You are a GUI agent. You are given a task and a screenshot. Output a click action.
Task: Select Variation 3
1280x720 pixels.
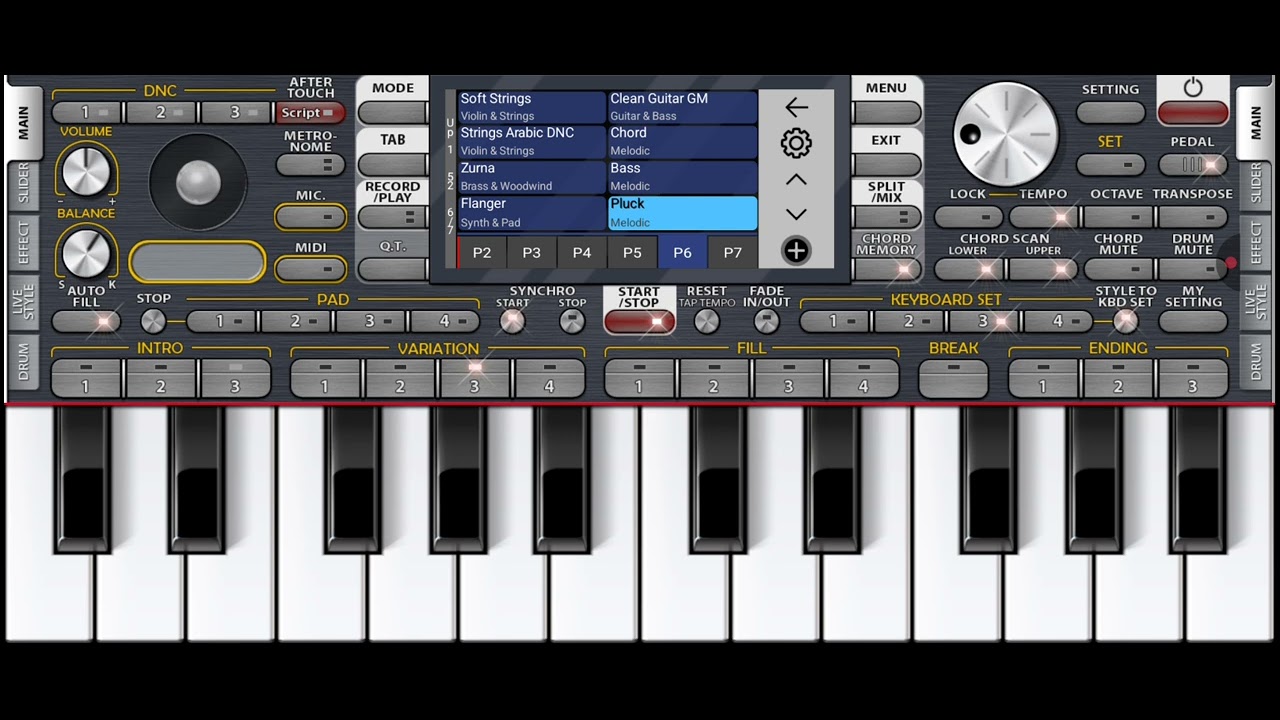tap(474, 378)
